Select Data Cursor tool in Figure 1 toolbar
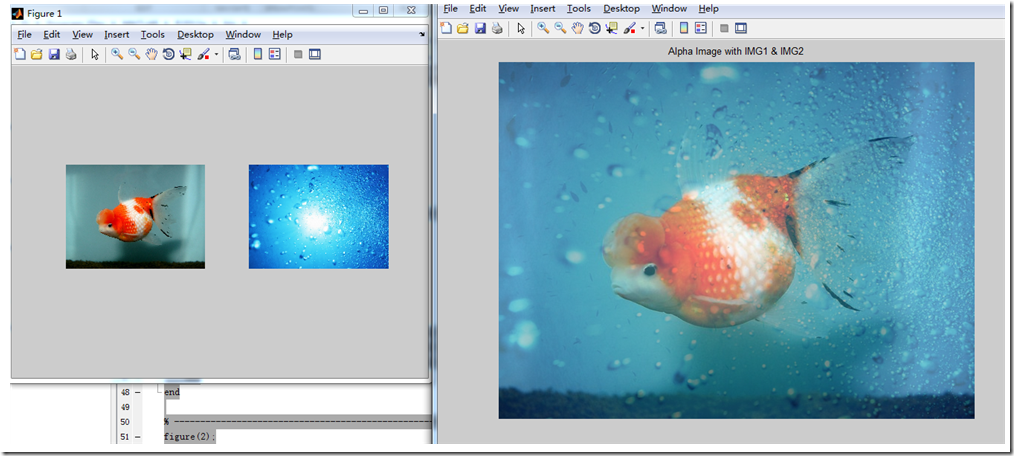The height and width of the screenshot is (456, 1014). (186, 54)
